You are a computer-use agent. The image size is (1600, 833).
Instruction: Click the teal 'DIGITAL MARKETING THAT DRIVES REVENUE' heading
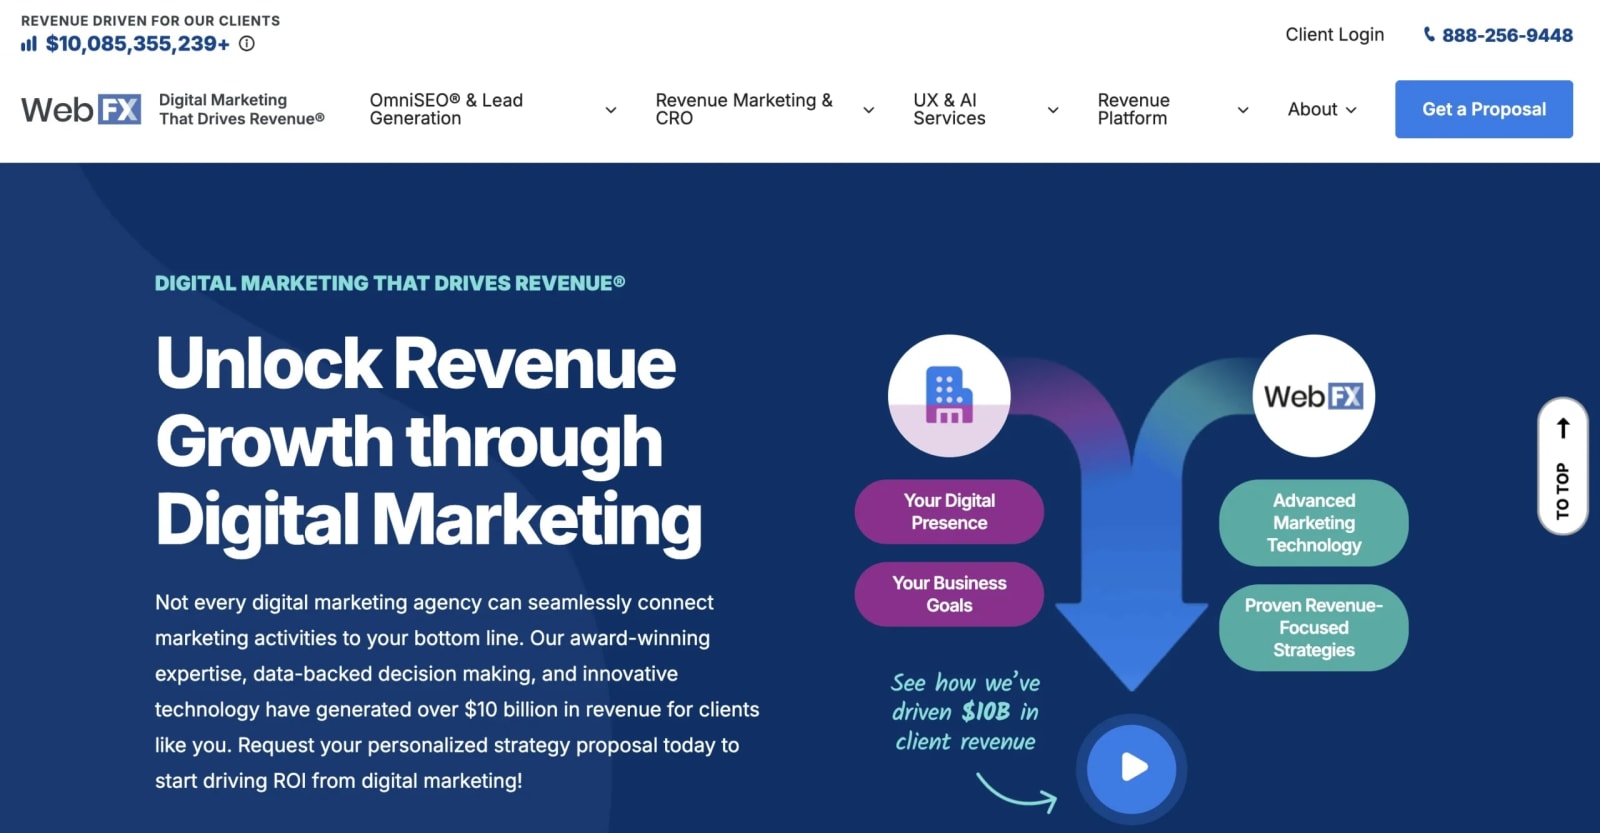coord(390,283)
